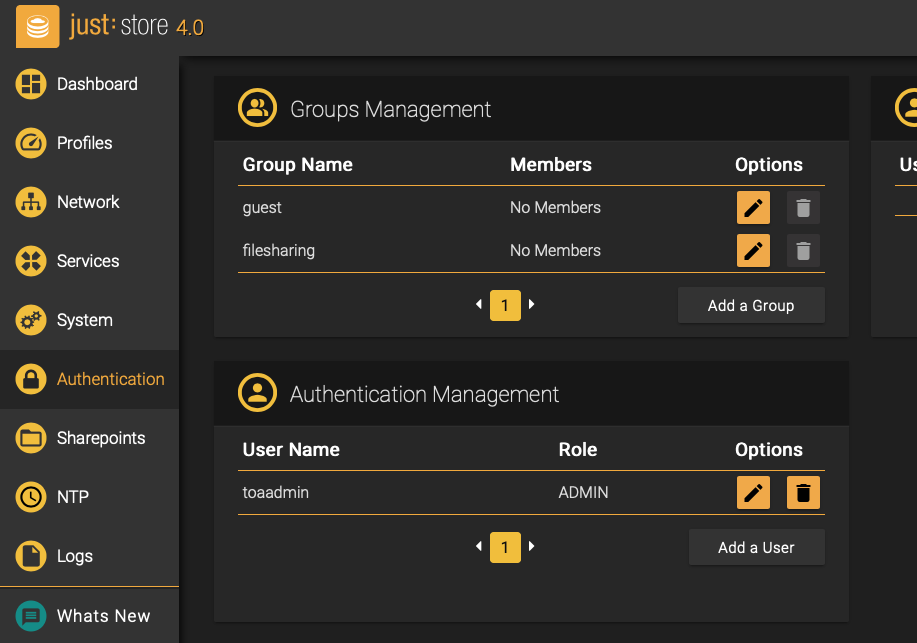Click the guest group name cell
The height and width of the screenshot is (643, 917).
[262, 208]
